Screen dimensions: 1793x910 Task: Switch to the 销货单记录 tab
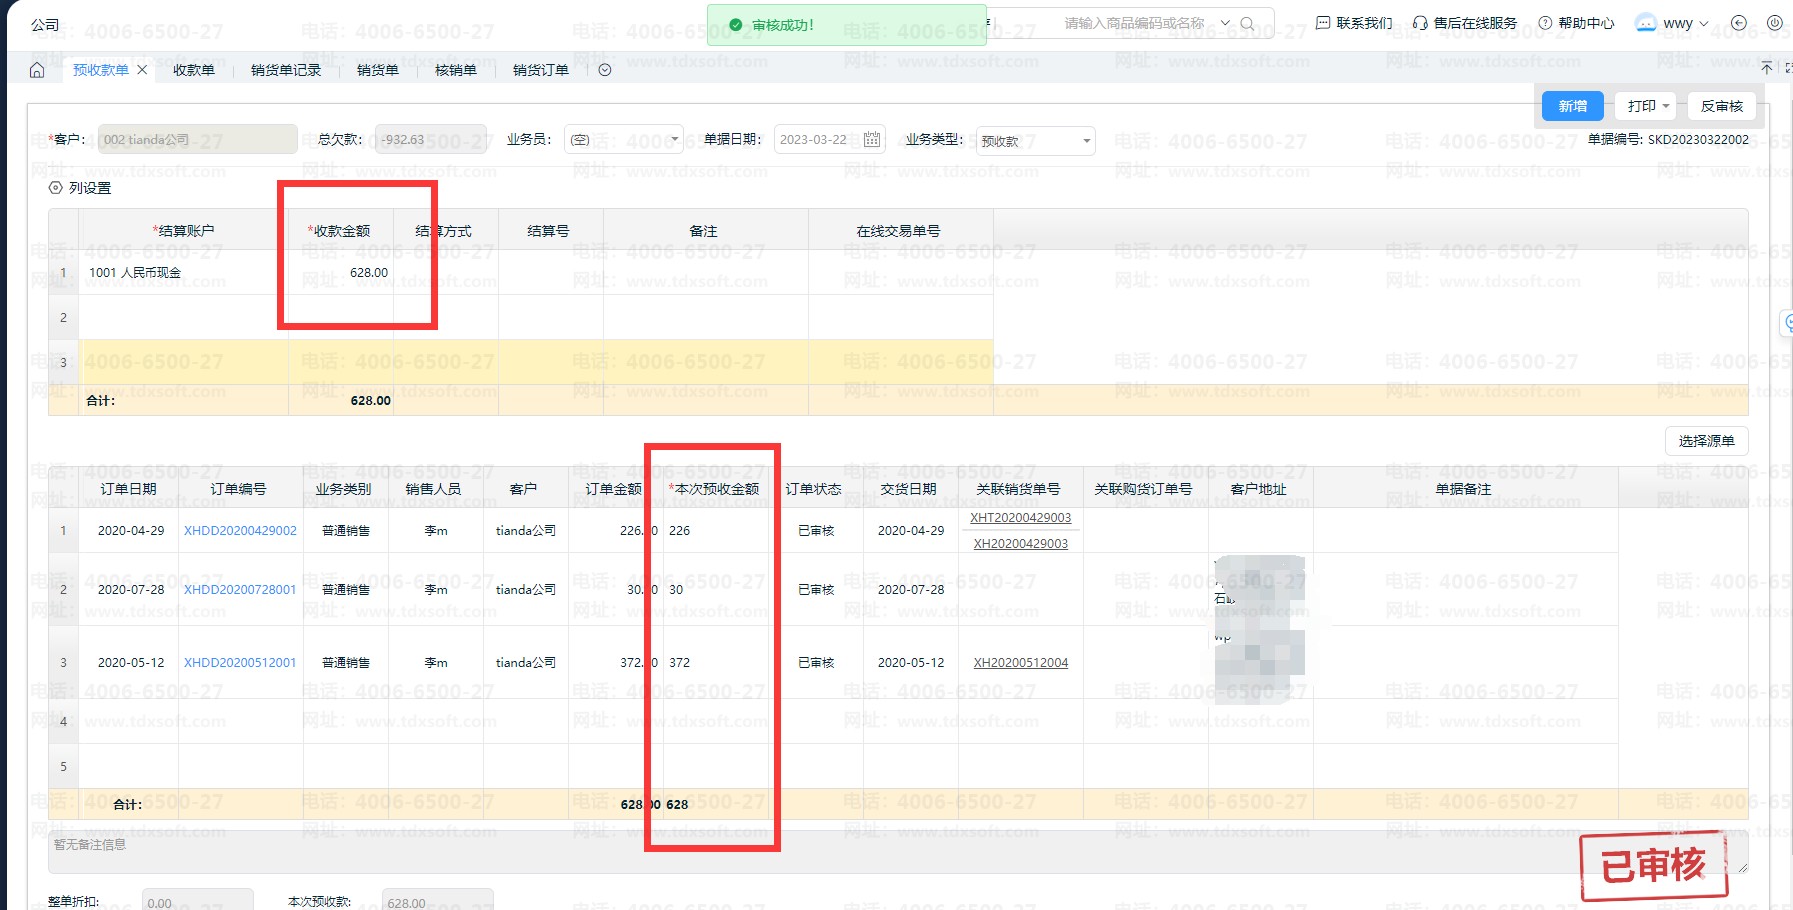(285, 70)
